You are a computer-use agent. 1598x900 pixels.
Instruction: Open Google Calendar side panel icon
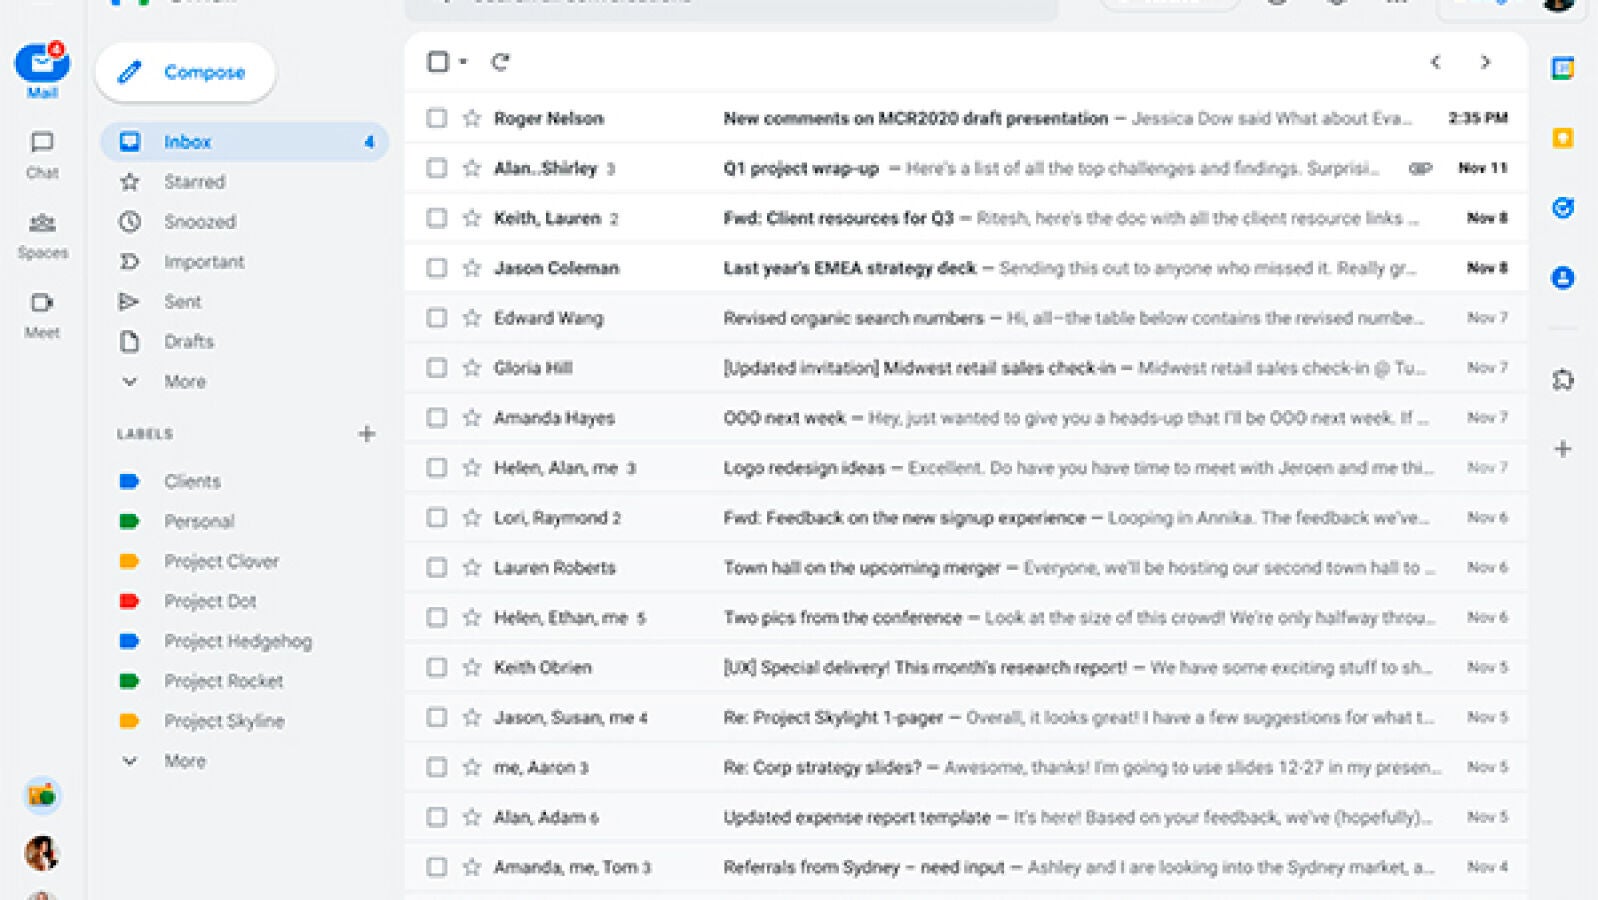1562,68
